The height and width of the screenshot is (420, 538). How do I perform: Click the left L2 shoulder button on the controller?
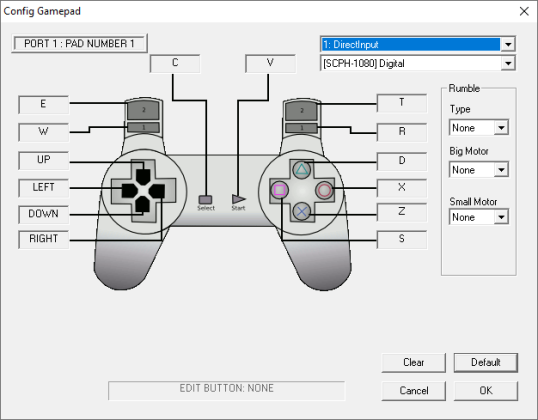click(x=143, y=110)
